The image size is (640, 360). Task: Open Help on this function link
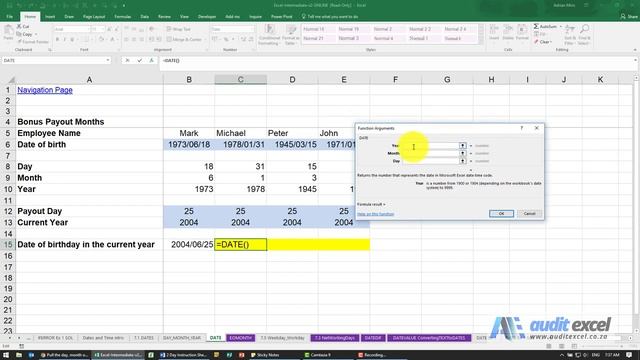tap(376, 214)
